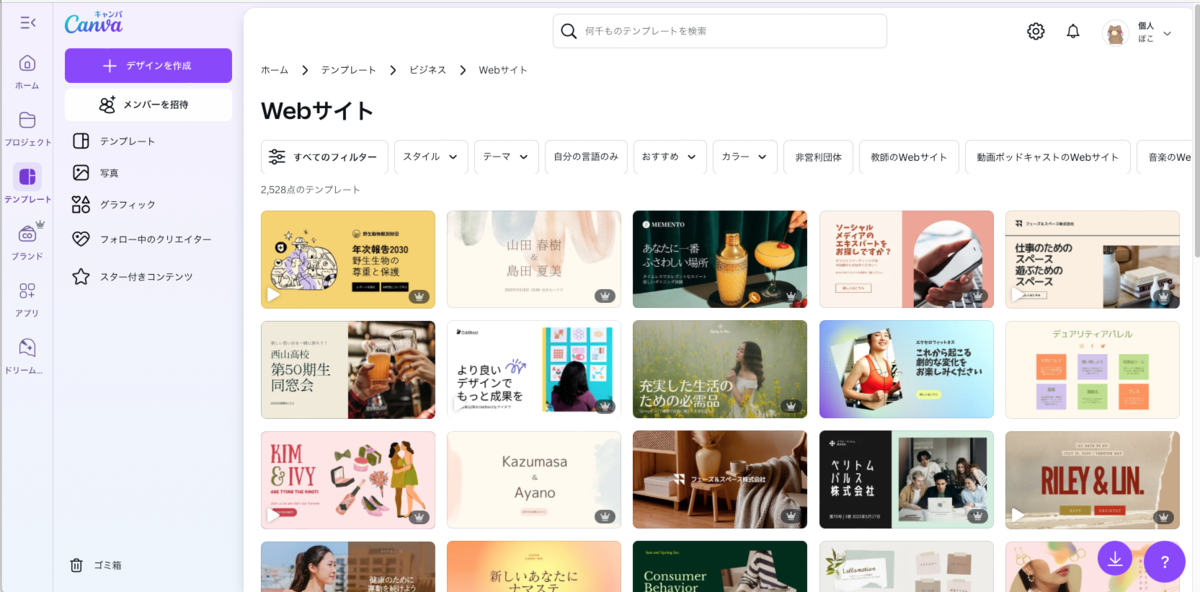Click the search magnifier icon
This screenshot has width=1200, height=592.
point(569,31)
